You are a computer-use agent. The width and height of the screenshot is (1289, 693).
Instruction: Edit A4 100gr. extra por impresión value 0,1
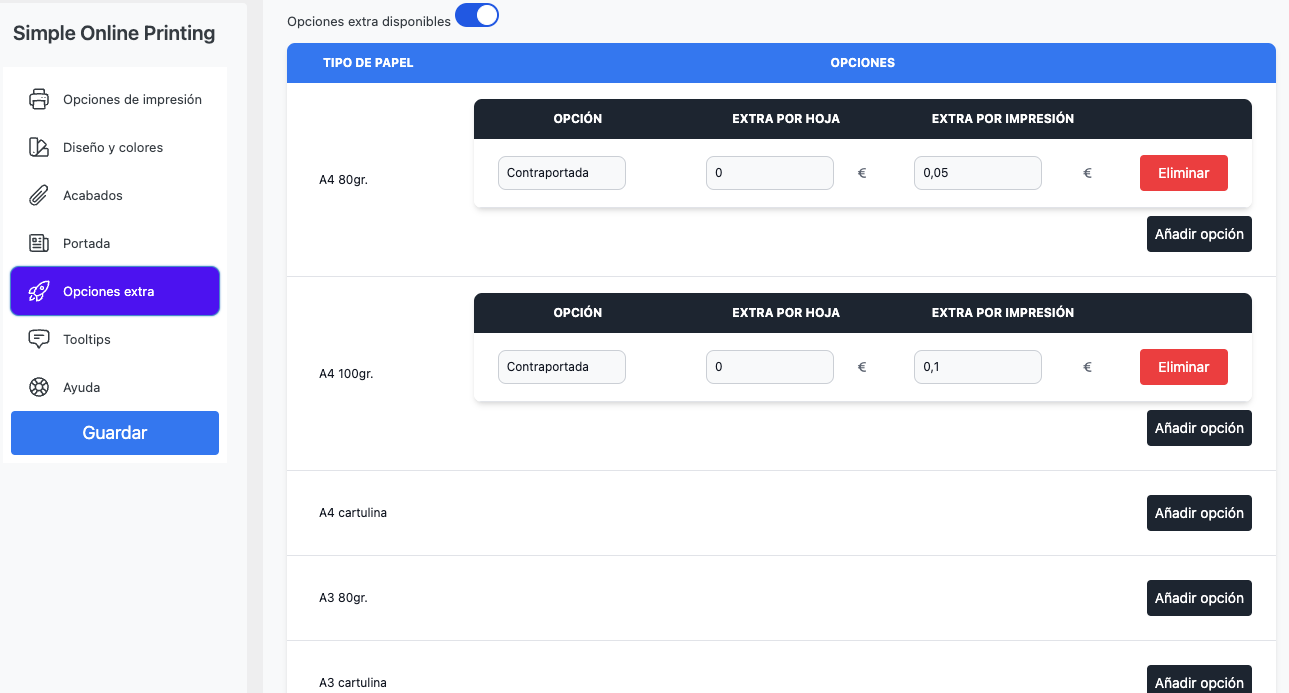[x=978, y=367]
